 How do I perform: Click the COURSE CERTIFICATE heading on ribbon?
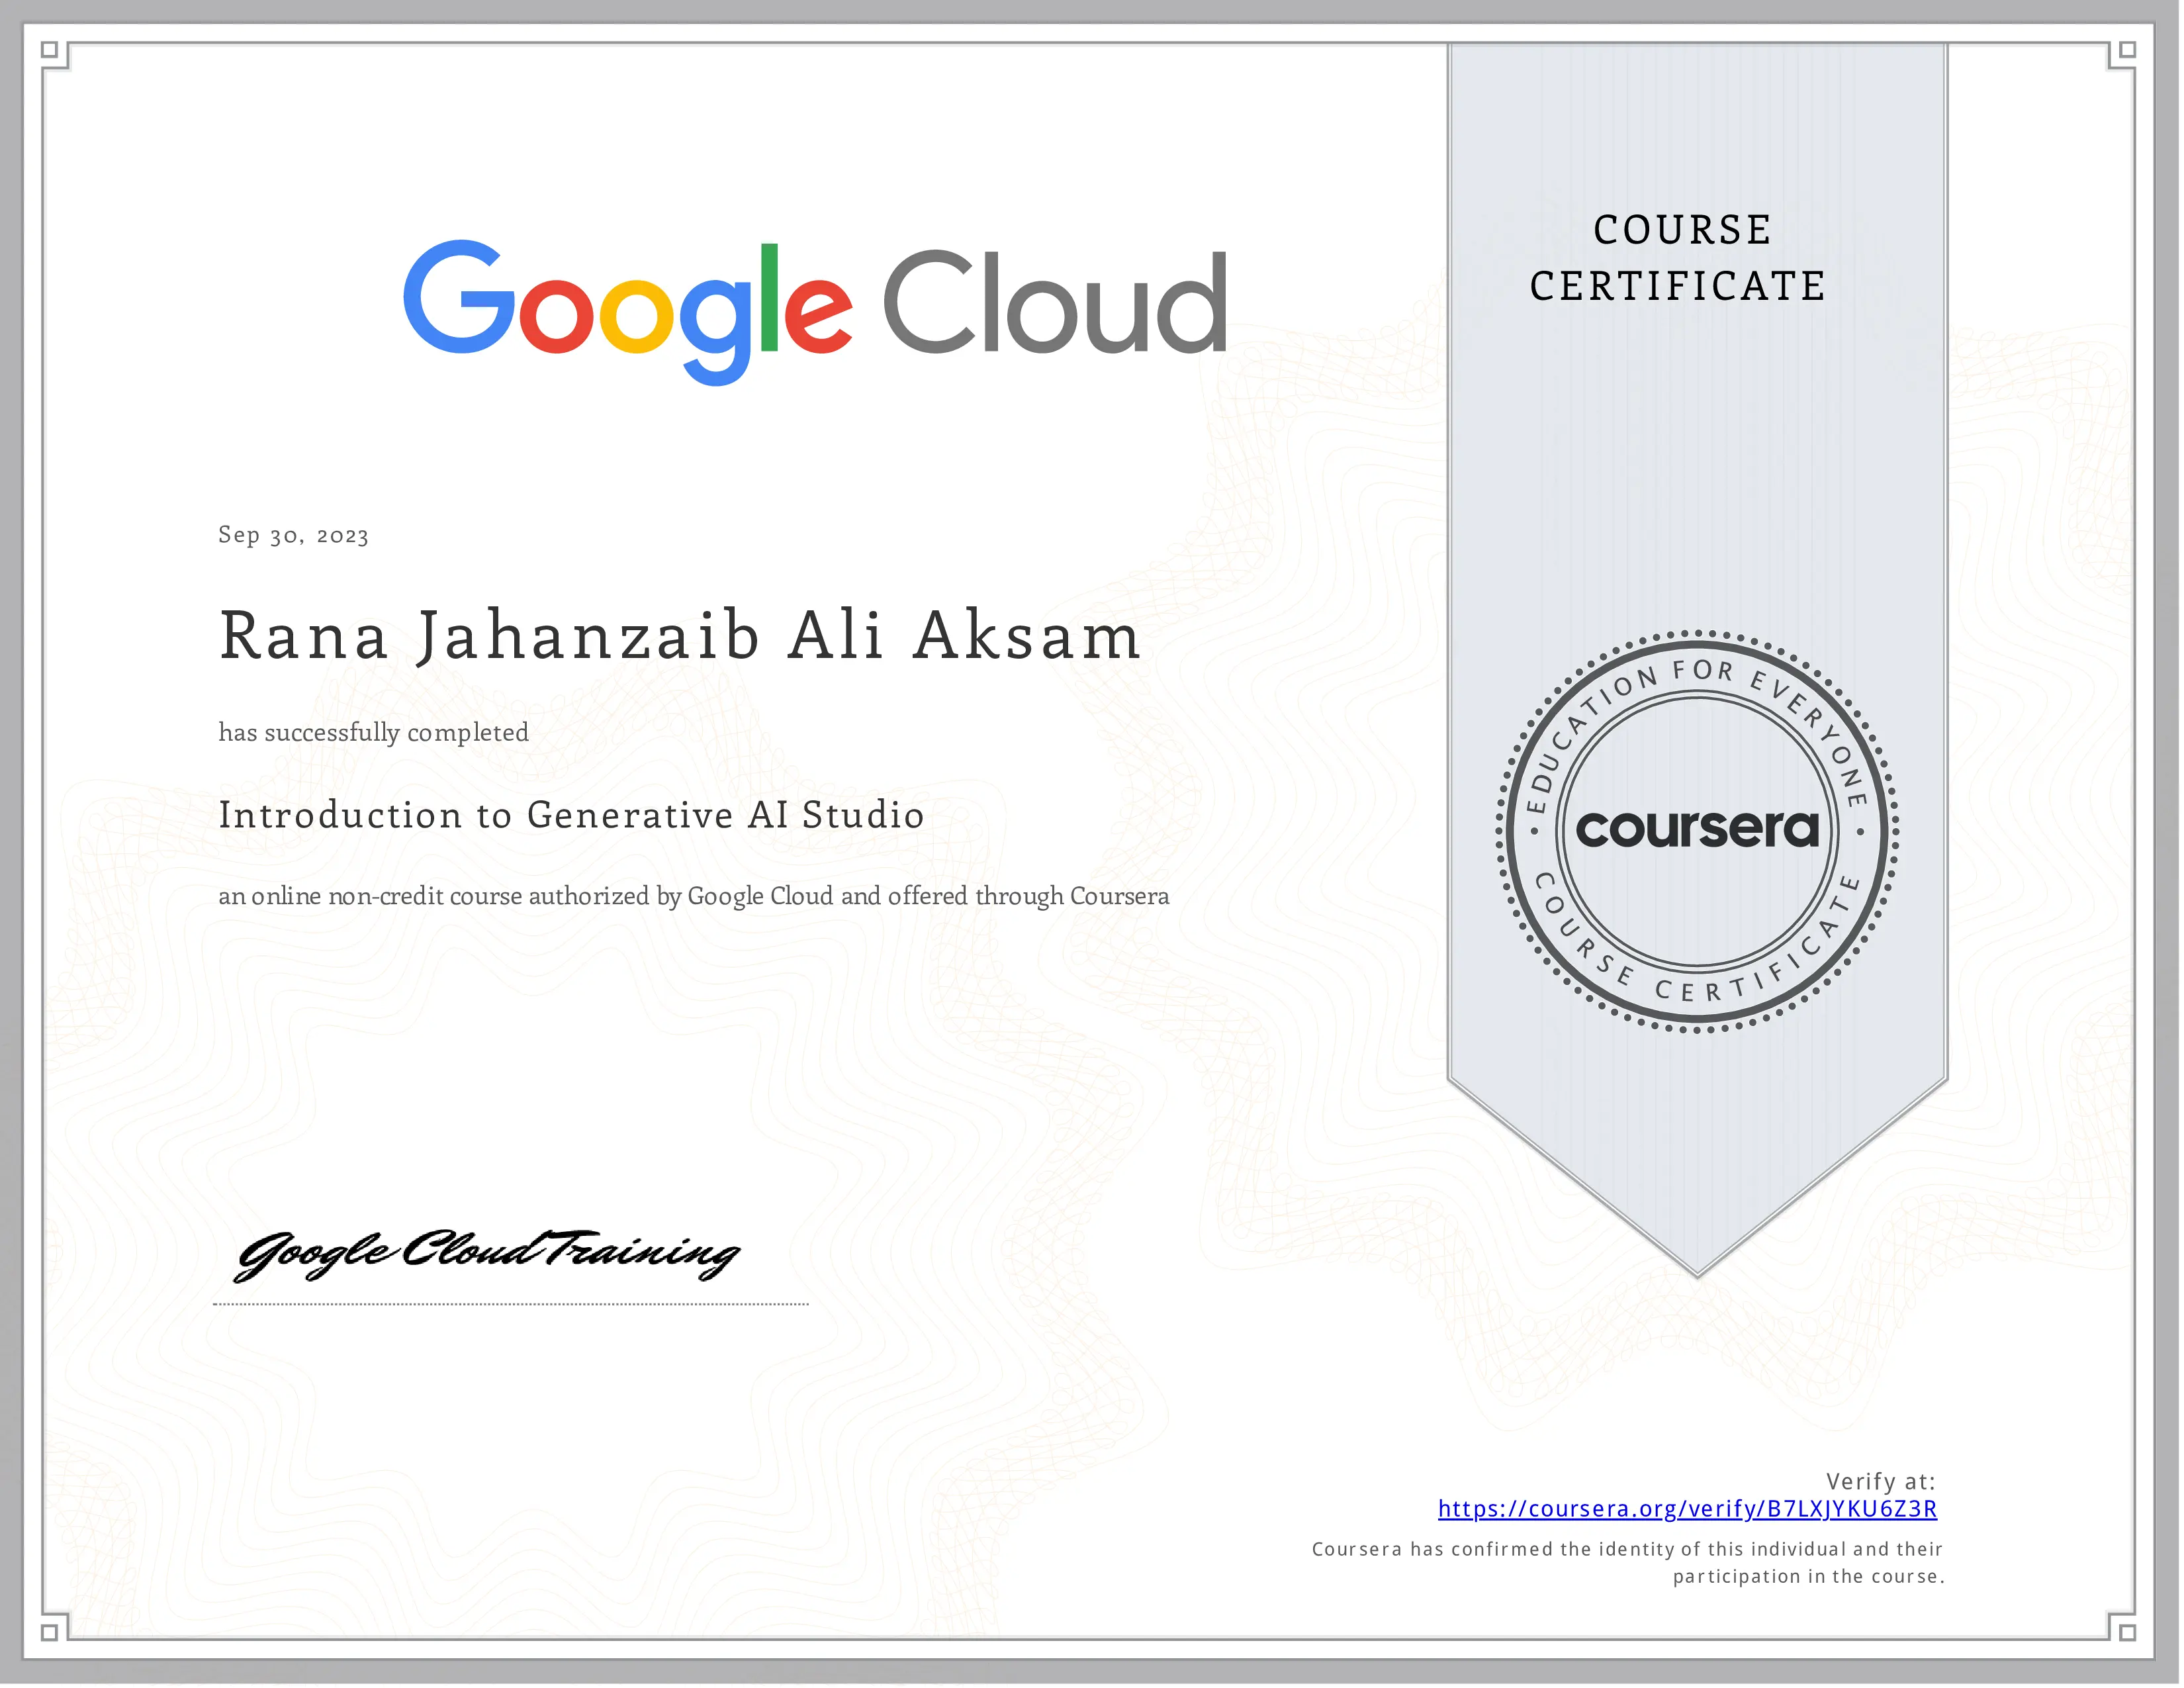(x=1680, y=258)
